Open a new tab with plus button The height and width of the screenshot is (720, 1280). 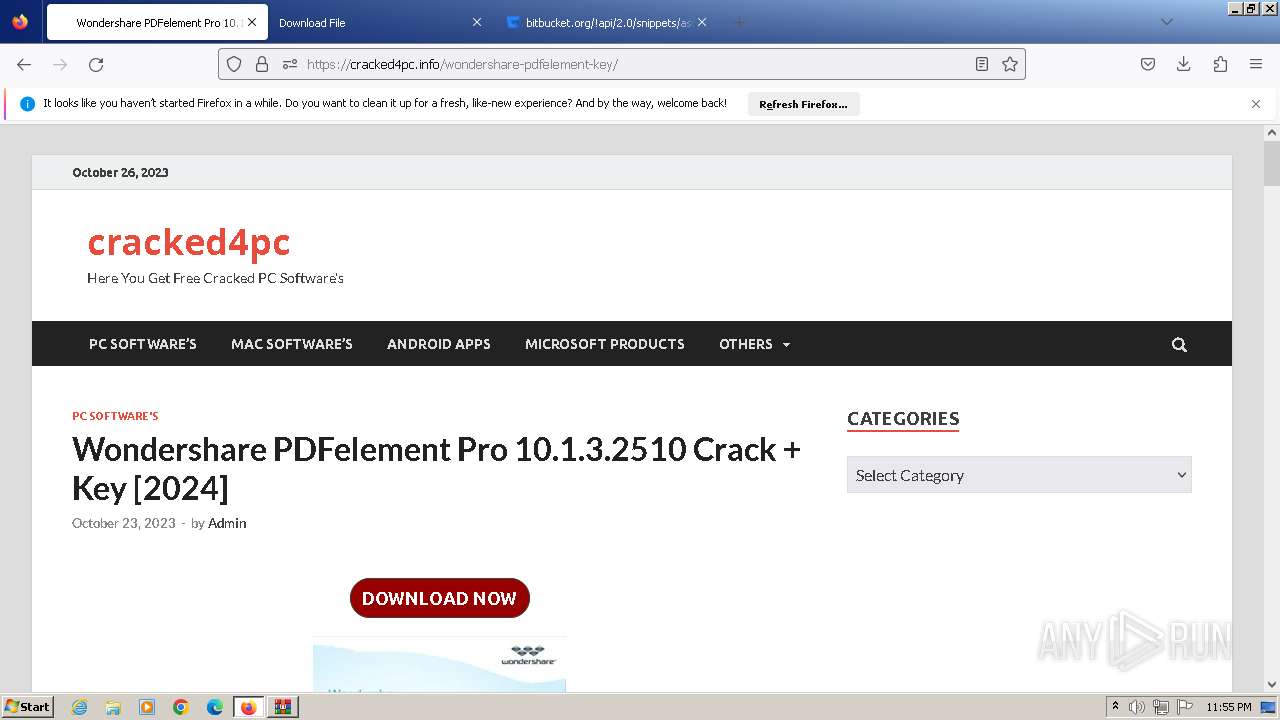pos(740,22)
